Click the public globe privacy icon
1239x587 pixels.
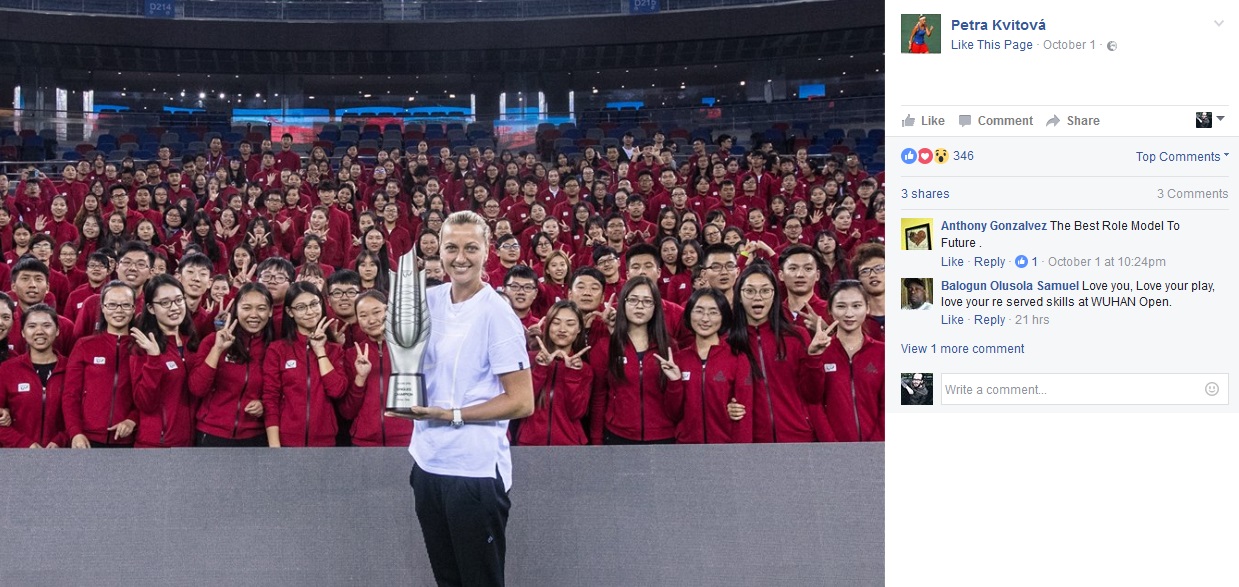point(1112,46)
